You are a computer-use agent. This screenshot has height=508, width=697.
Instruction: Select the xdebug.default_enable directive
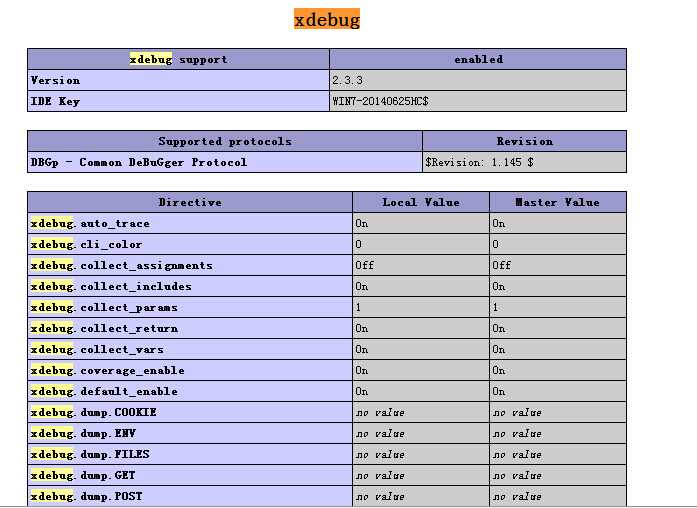[190, 392]
